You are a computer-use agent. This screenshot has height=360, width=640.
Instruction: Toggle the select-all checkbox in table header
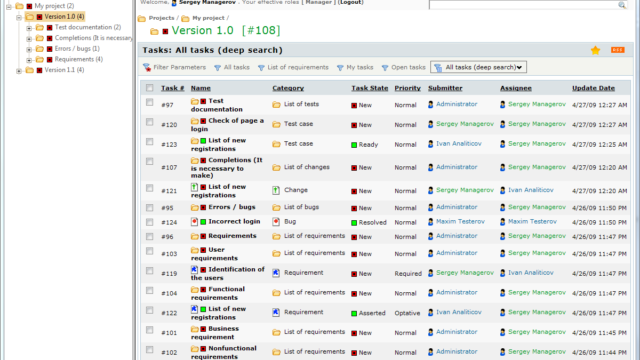point(150,88)
